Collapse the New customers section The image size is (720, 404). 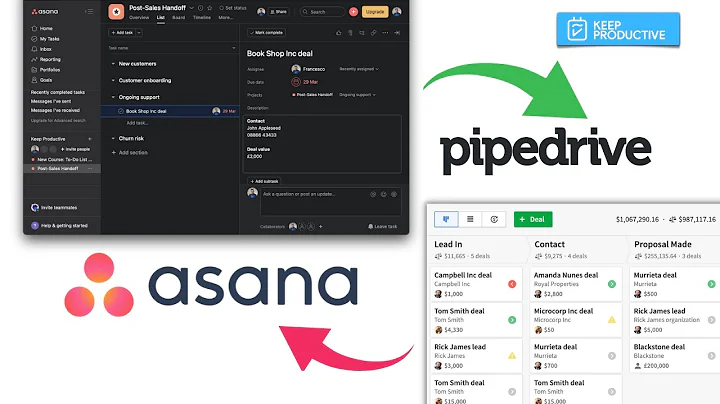pos(113,64)
